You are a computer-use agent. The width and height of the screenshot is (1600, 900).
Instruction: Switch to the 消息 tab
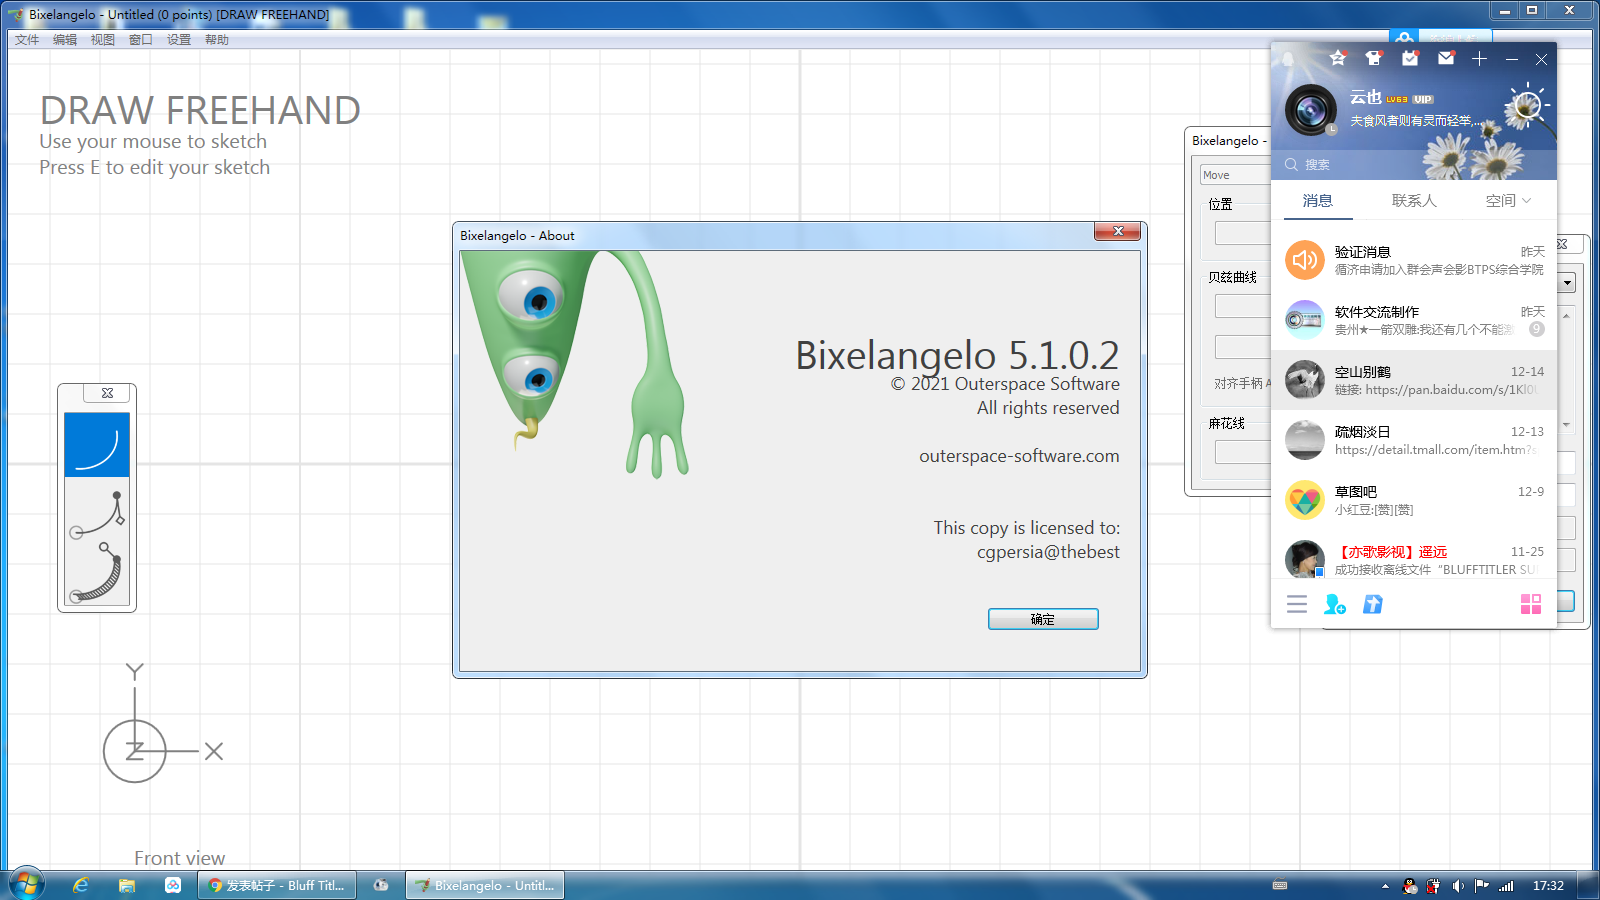point(1318,201)
